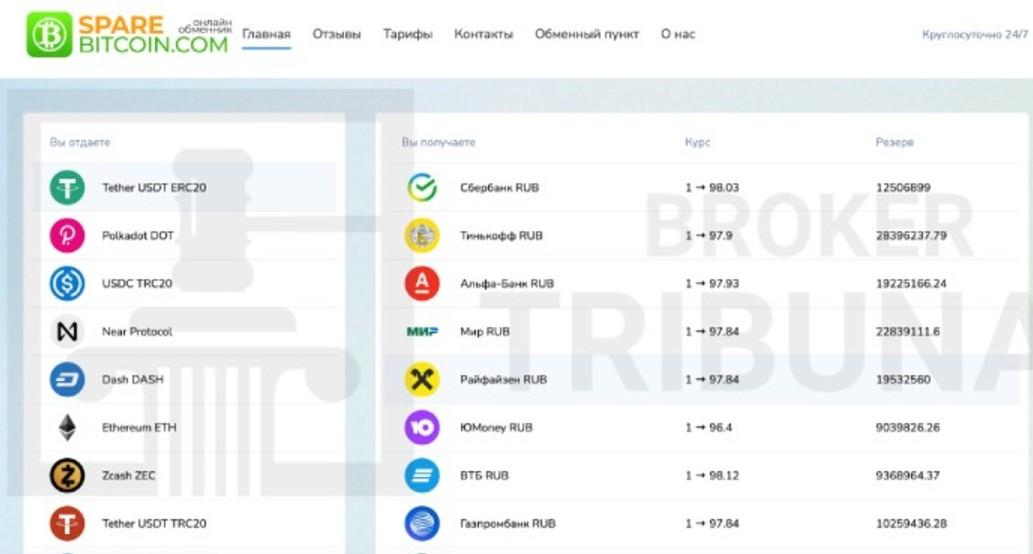Pick the Газпромбанк globe icon
The image size is (1033, 554).
[422, 524]
